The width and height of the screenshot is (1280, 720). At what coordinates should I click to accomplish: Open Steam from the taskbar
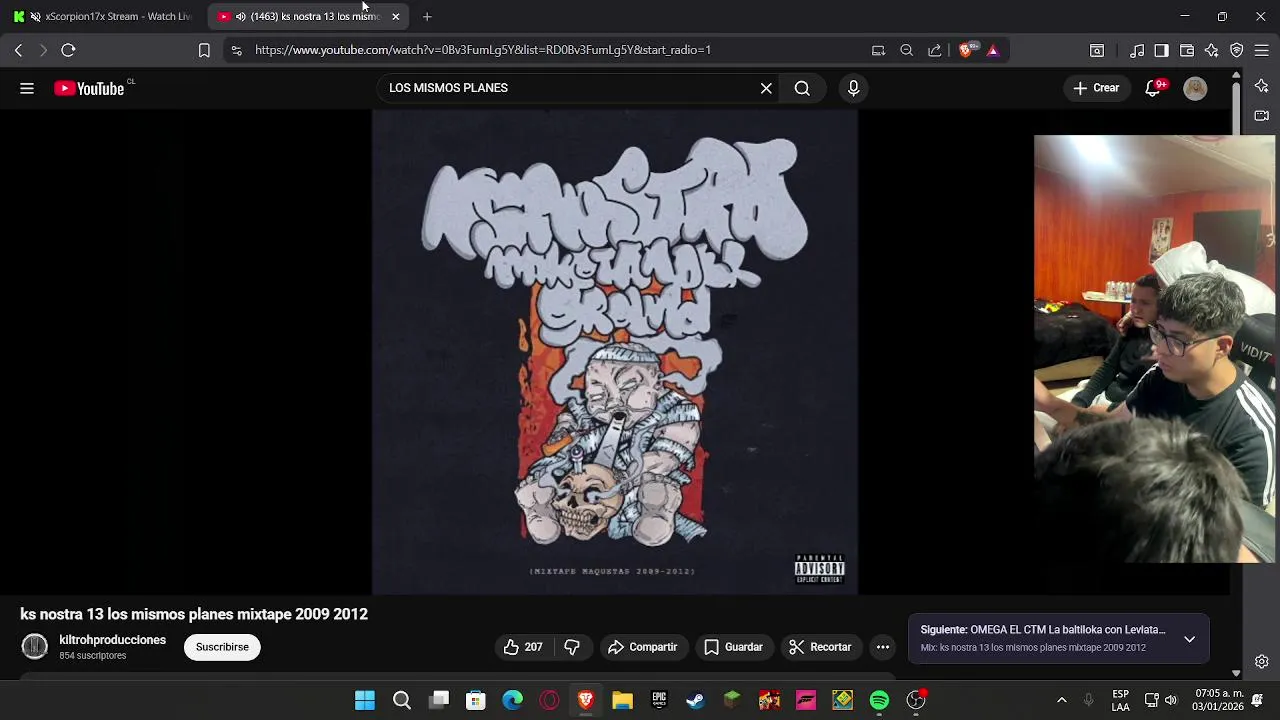tap(696, 701)
